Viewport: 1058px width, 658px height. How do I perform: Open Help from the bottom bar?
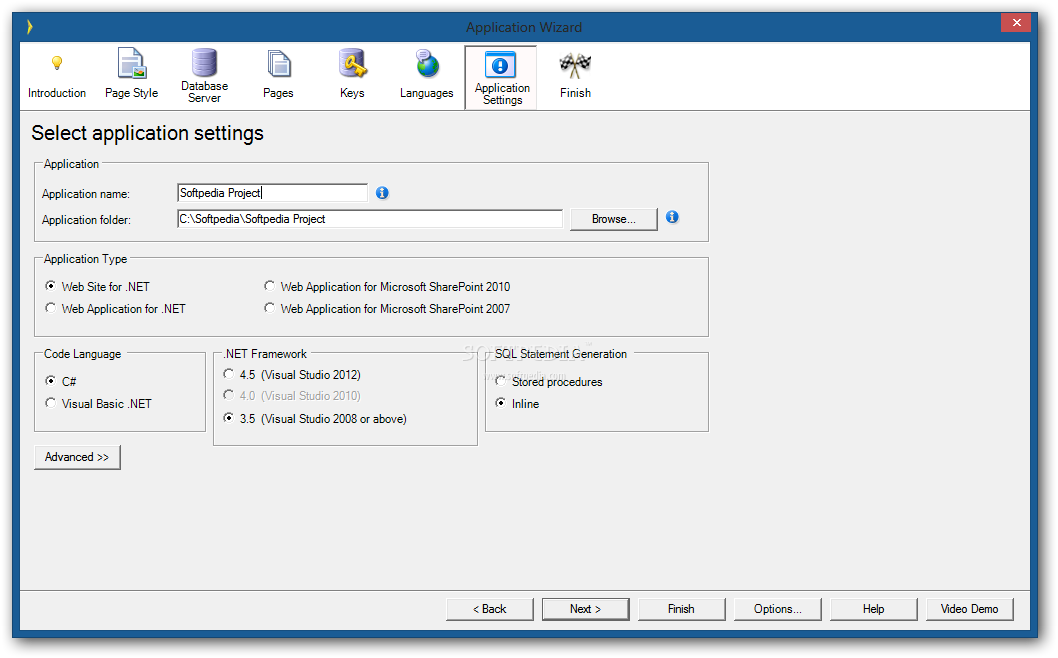[873, 609]
